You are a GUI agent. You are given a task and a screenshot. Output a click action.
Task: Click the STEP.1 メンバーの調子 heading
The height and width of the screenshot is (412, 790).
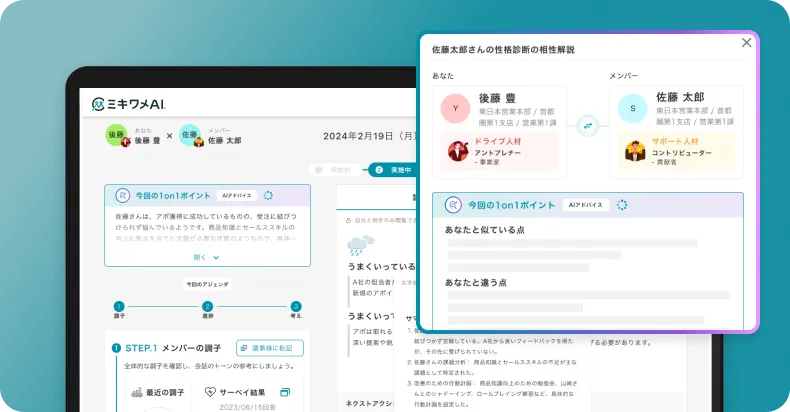click(x=173, y=348)
